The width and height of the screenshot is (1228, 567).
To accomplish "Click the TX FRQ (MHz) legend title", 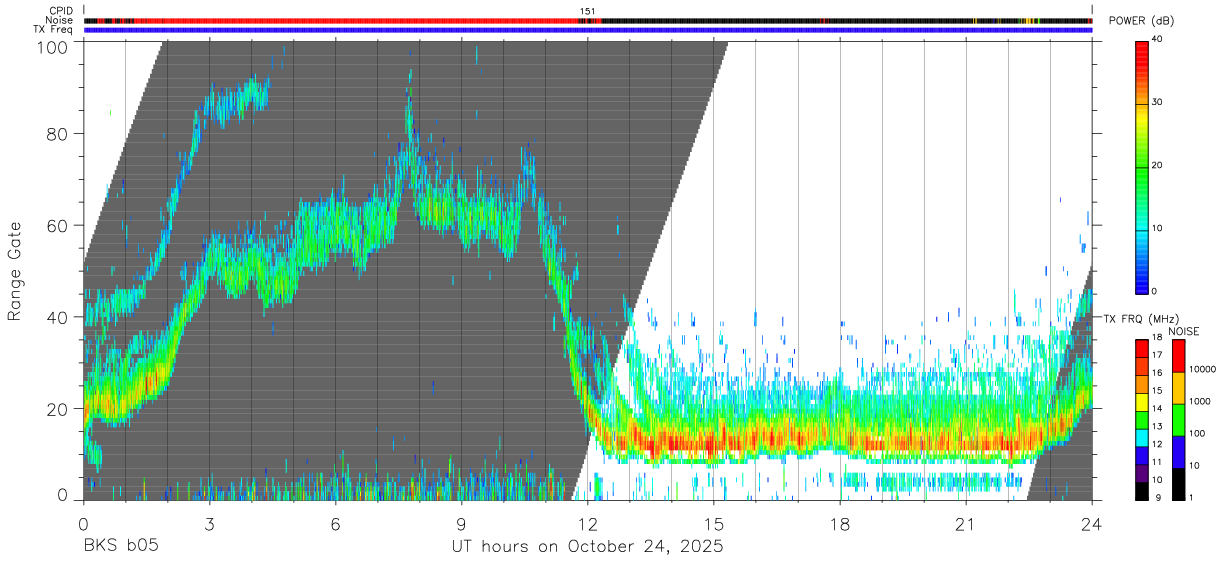I will pyautogui.click(x=1139, y=318).
